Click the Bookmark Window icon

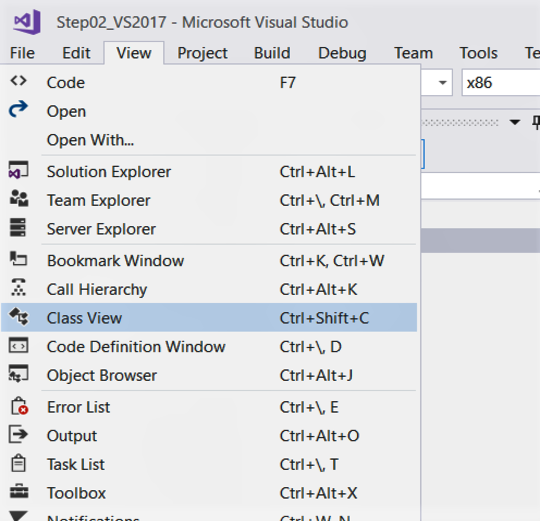click(18, 259)
